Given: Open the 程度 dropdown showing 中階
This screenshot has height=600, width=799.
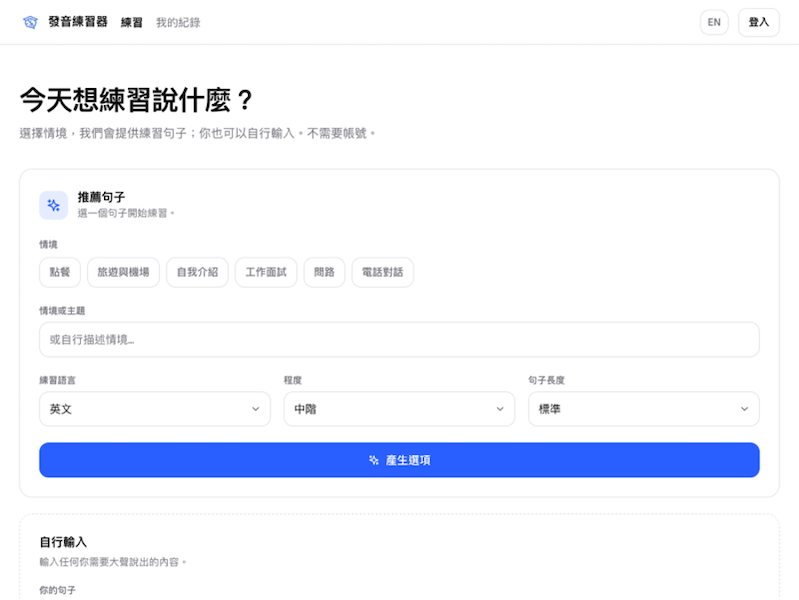Looking at the screenshot, I should (x=400, y=409).
